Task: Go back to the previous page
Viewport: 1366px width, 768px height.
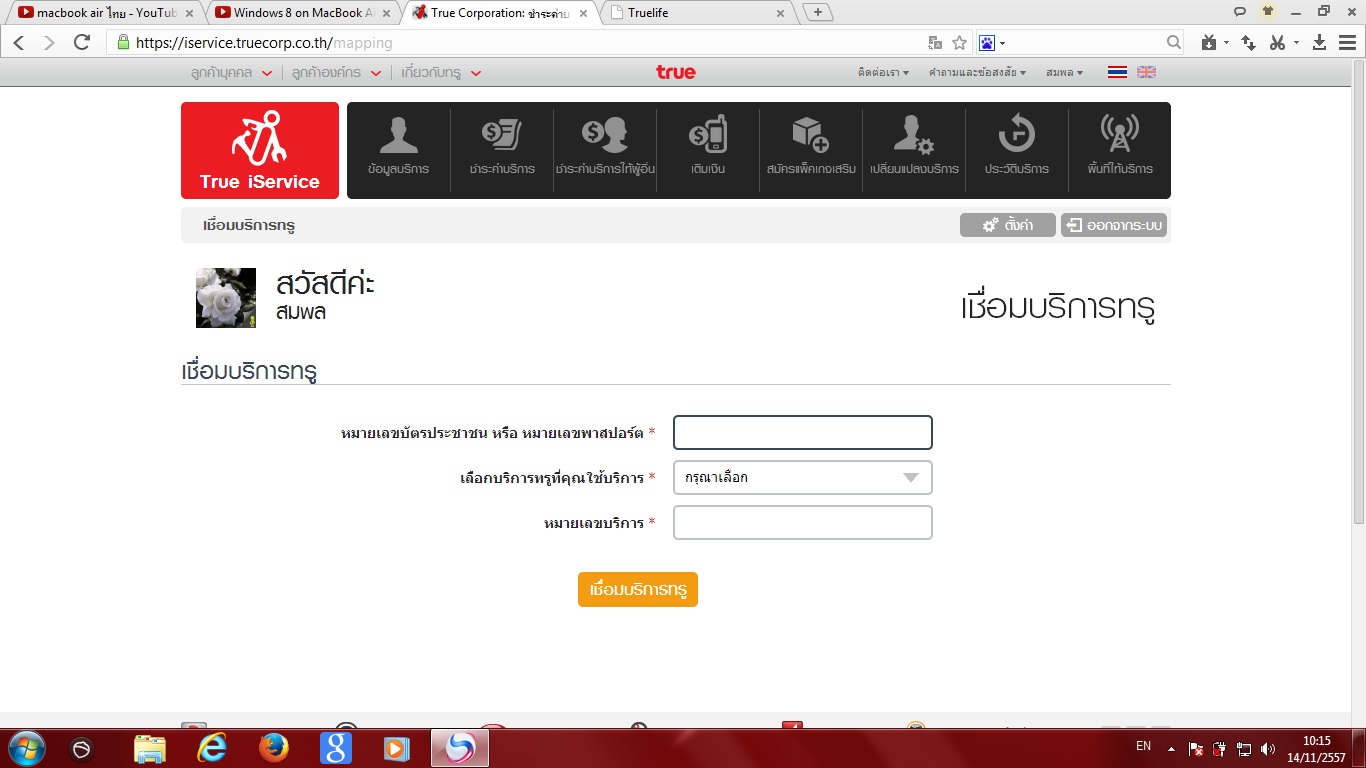Action: tap(19, 43)
